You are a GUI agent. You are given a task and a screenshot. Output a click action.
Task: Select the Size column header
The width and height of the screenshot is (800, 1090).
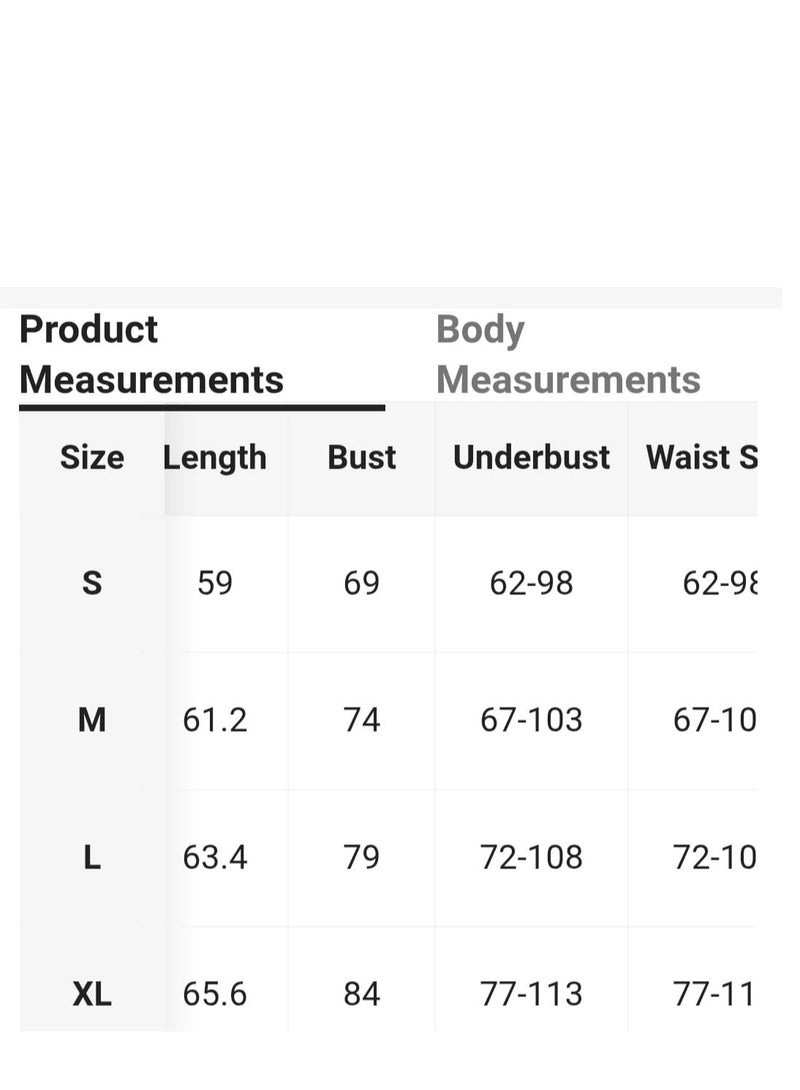click(92, 457)
